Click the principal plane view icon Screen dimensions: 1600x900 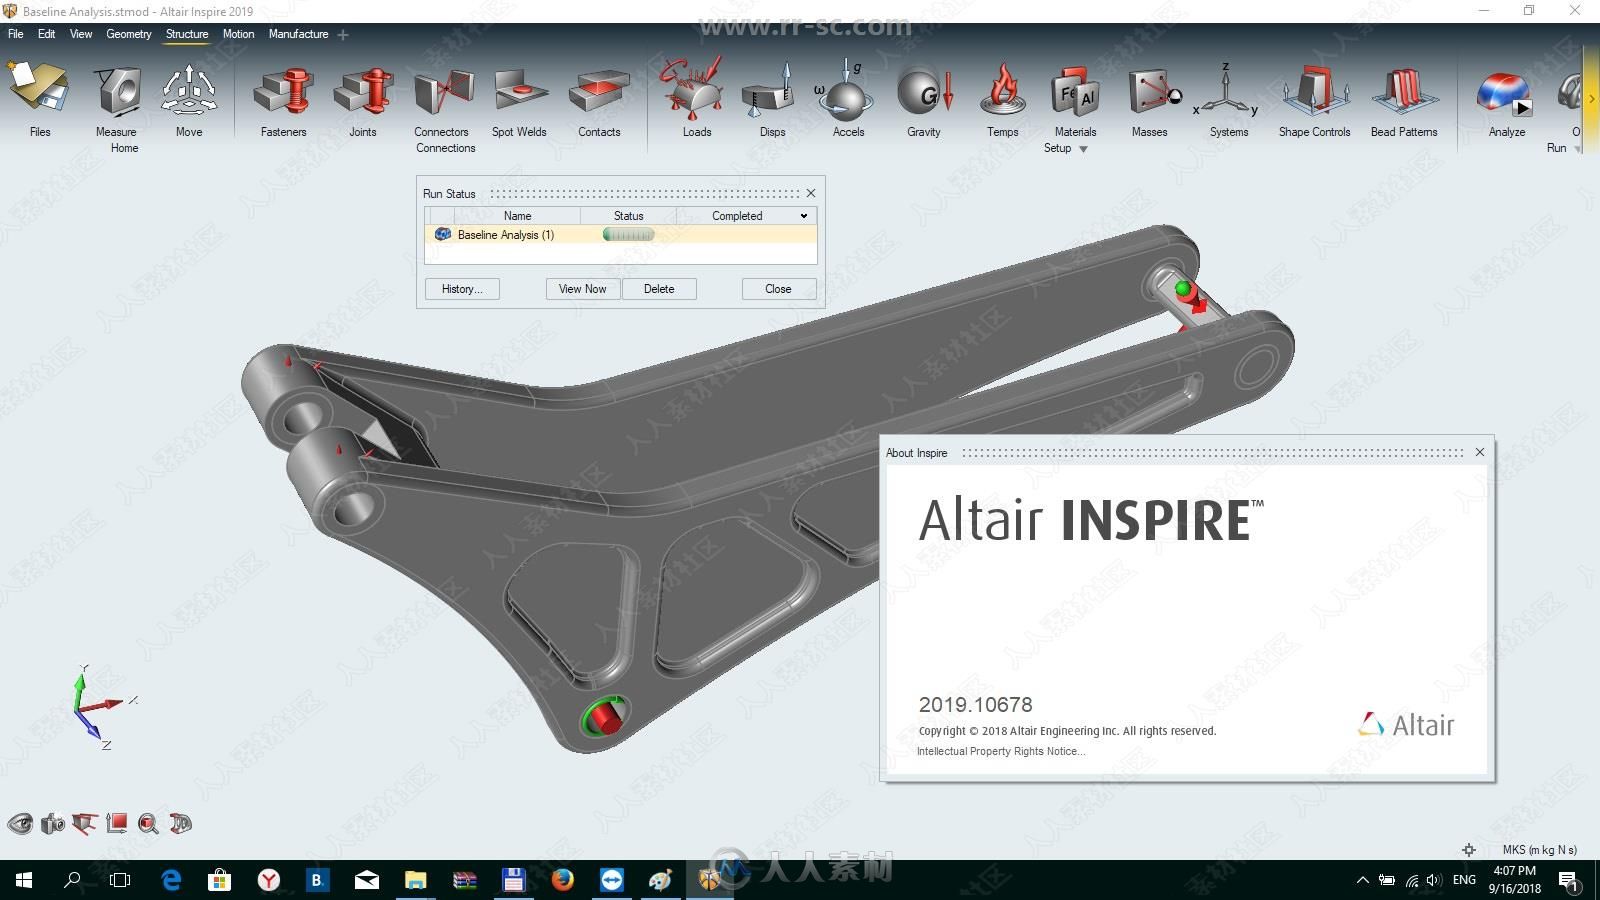point(117,823)
